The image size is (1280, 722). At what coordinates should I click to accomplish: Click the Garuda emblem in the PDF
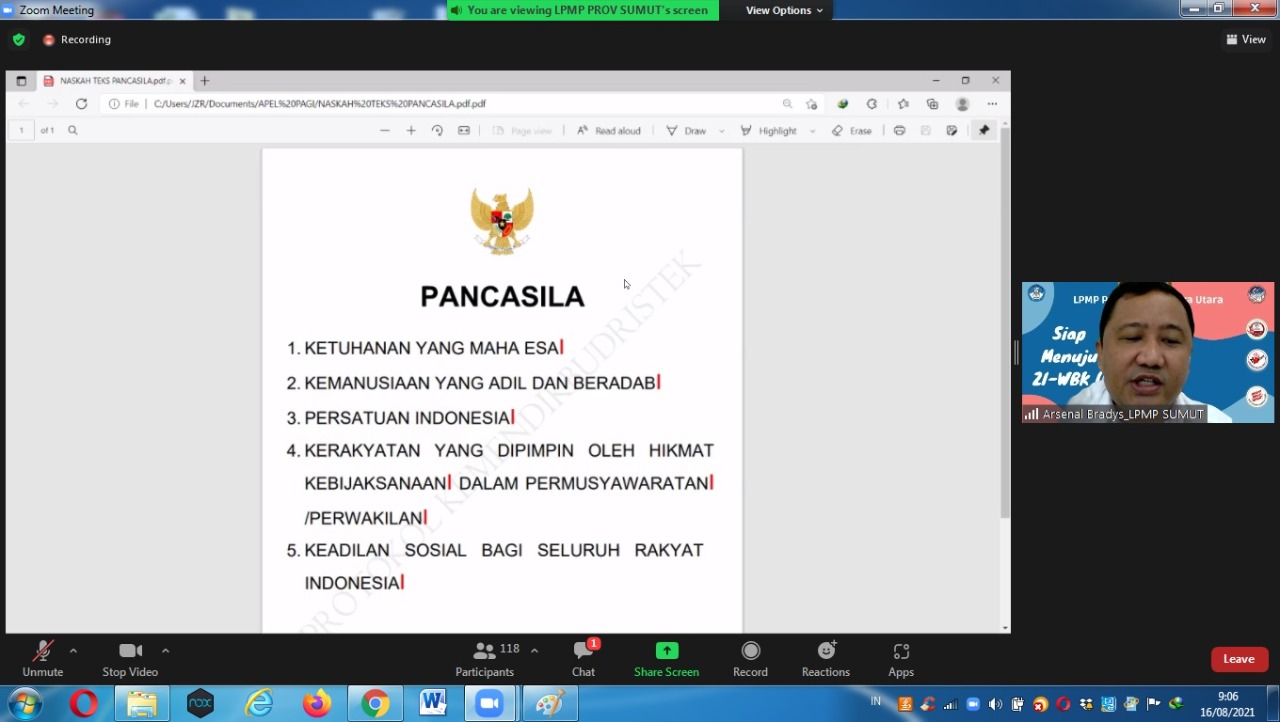click(x=502, y=220)
